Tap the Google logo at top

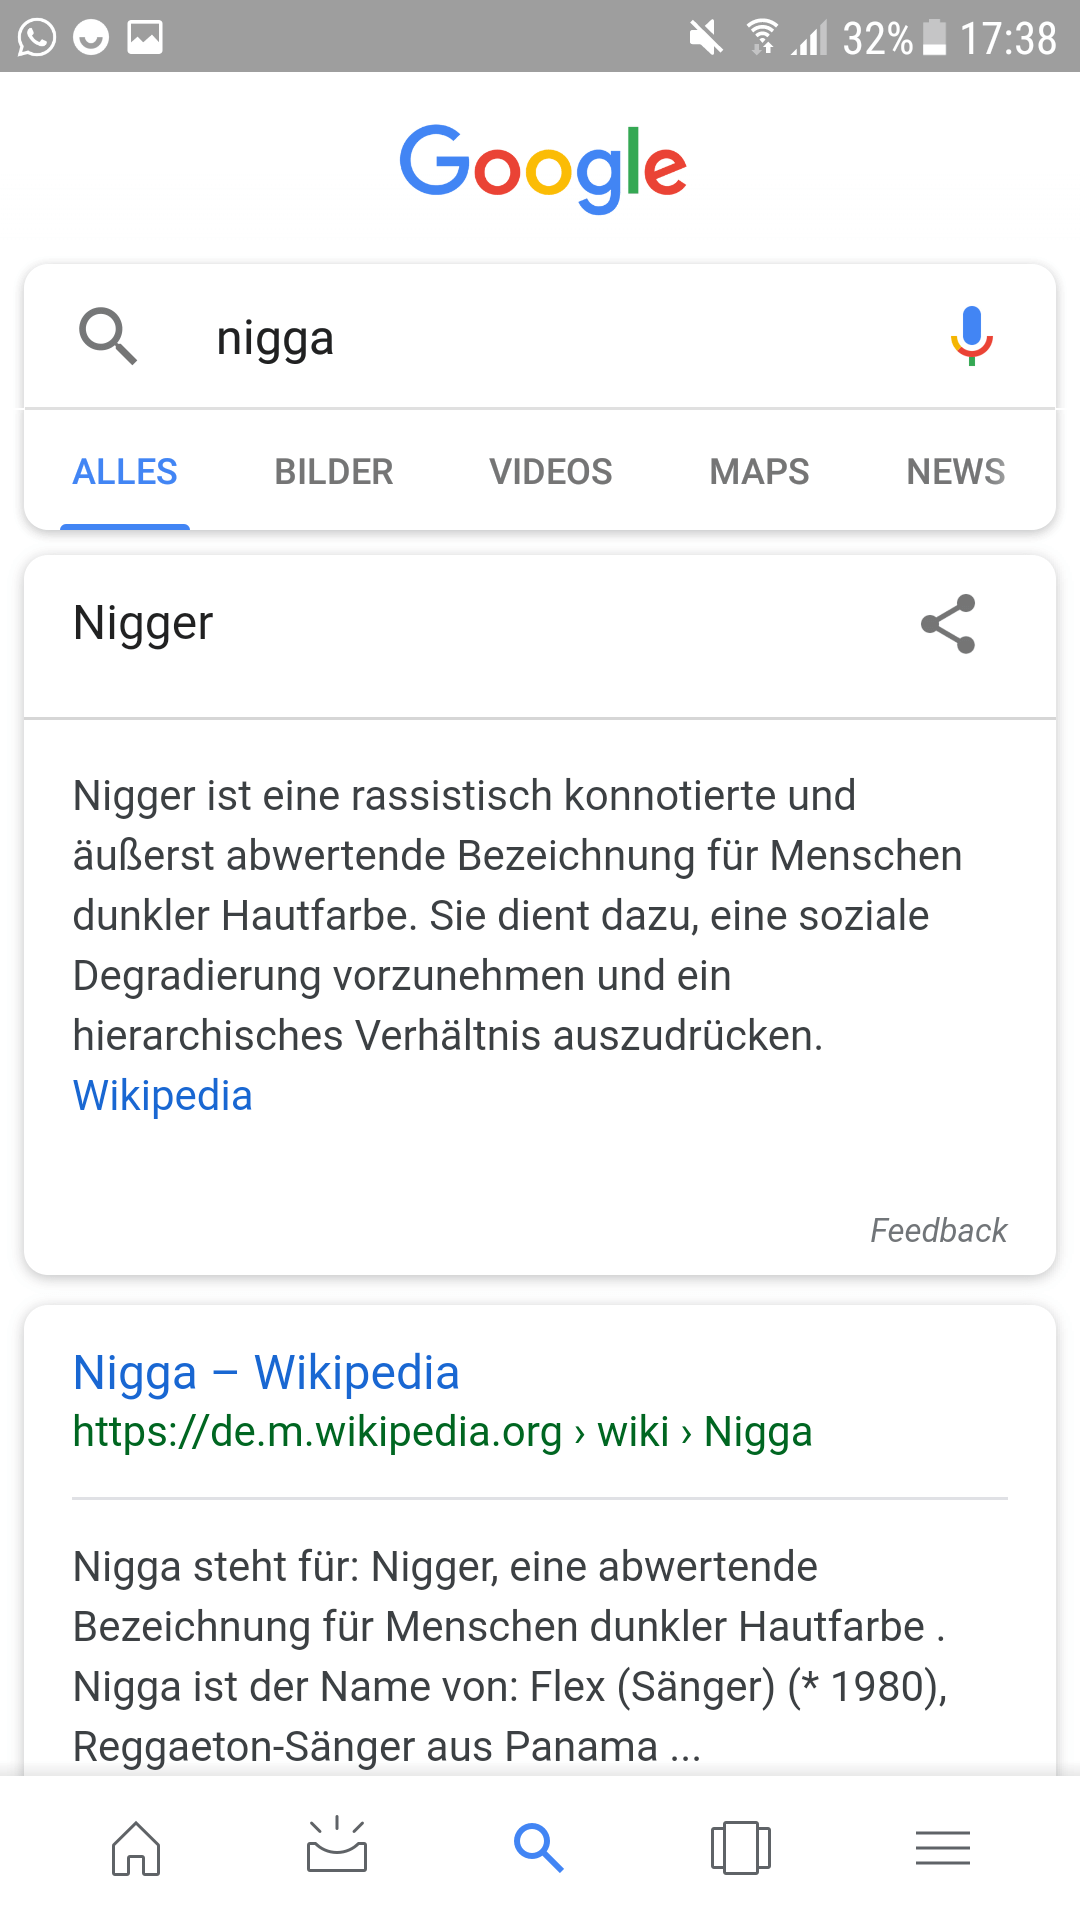coord(543,168)
